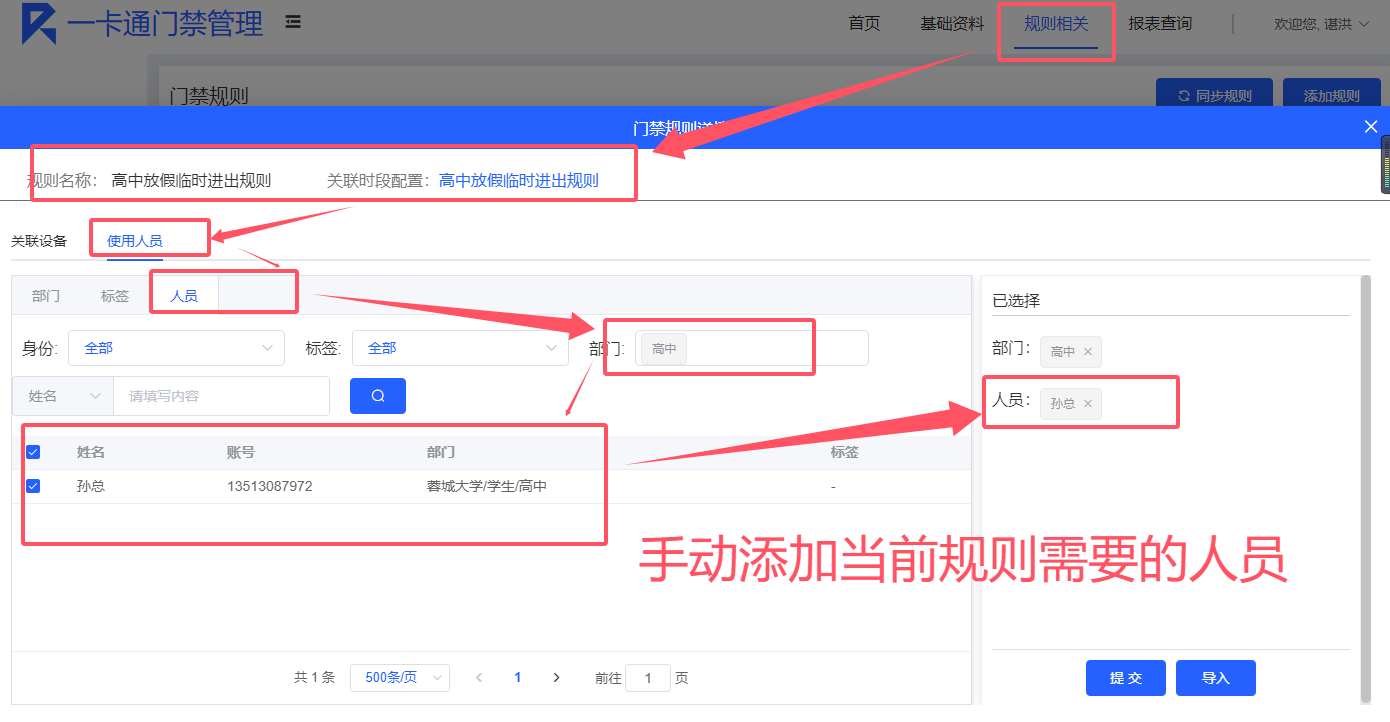Viewport: 1390px width, 722px height.
Task: Switch to the 标签 tab
Action: pyautogui.click(x=115, y=296)
